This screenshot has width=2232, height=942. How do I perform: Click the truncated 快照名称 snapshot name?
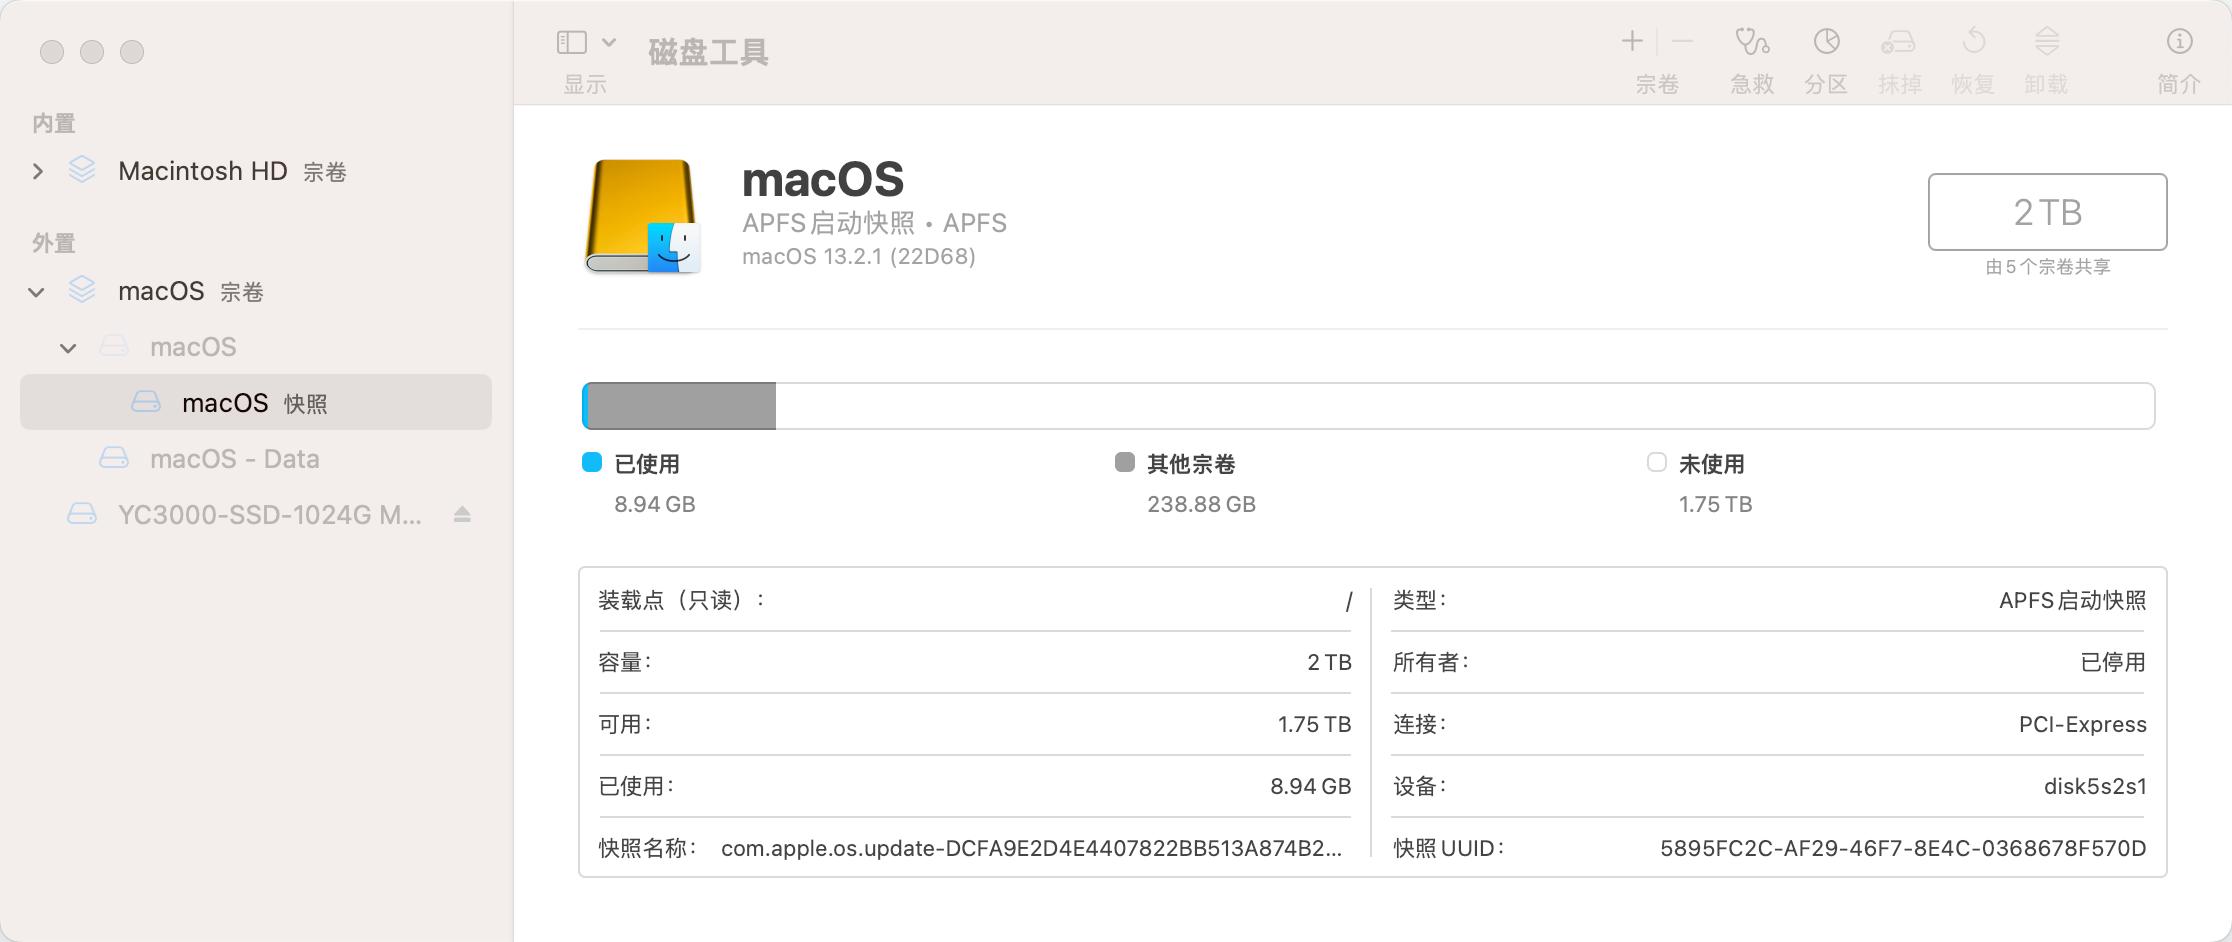[x=1030, y=847]
